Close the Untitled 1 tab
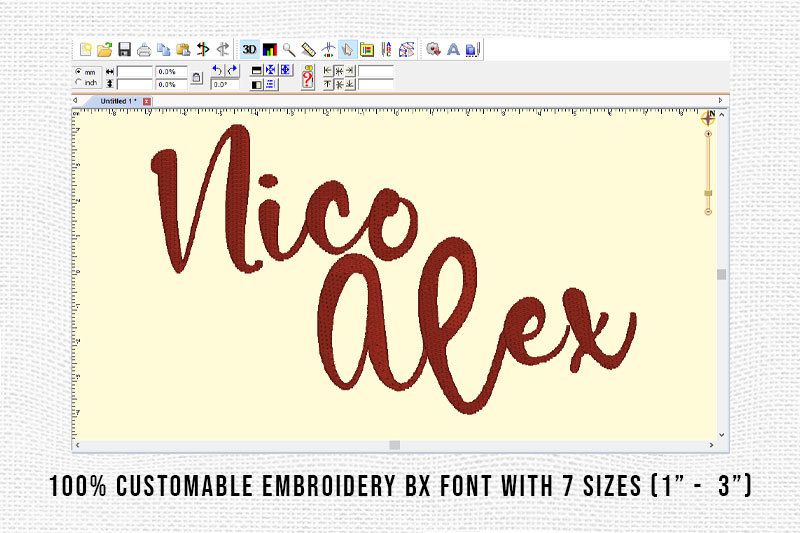 coord(146,101)
